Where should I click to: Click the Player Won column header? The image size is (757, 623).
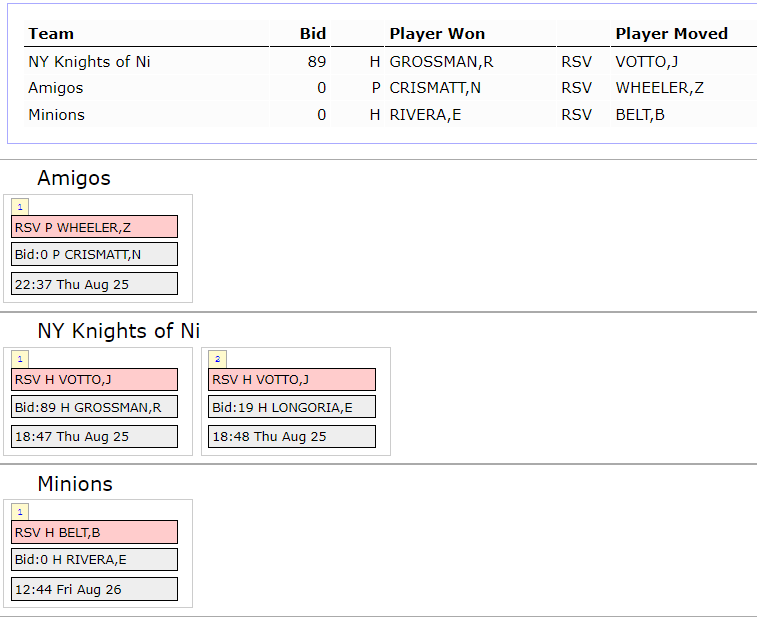click(437, 34)
